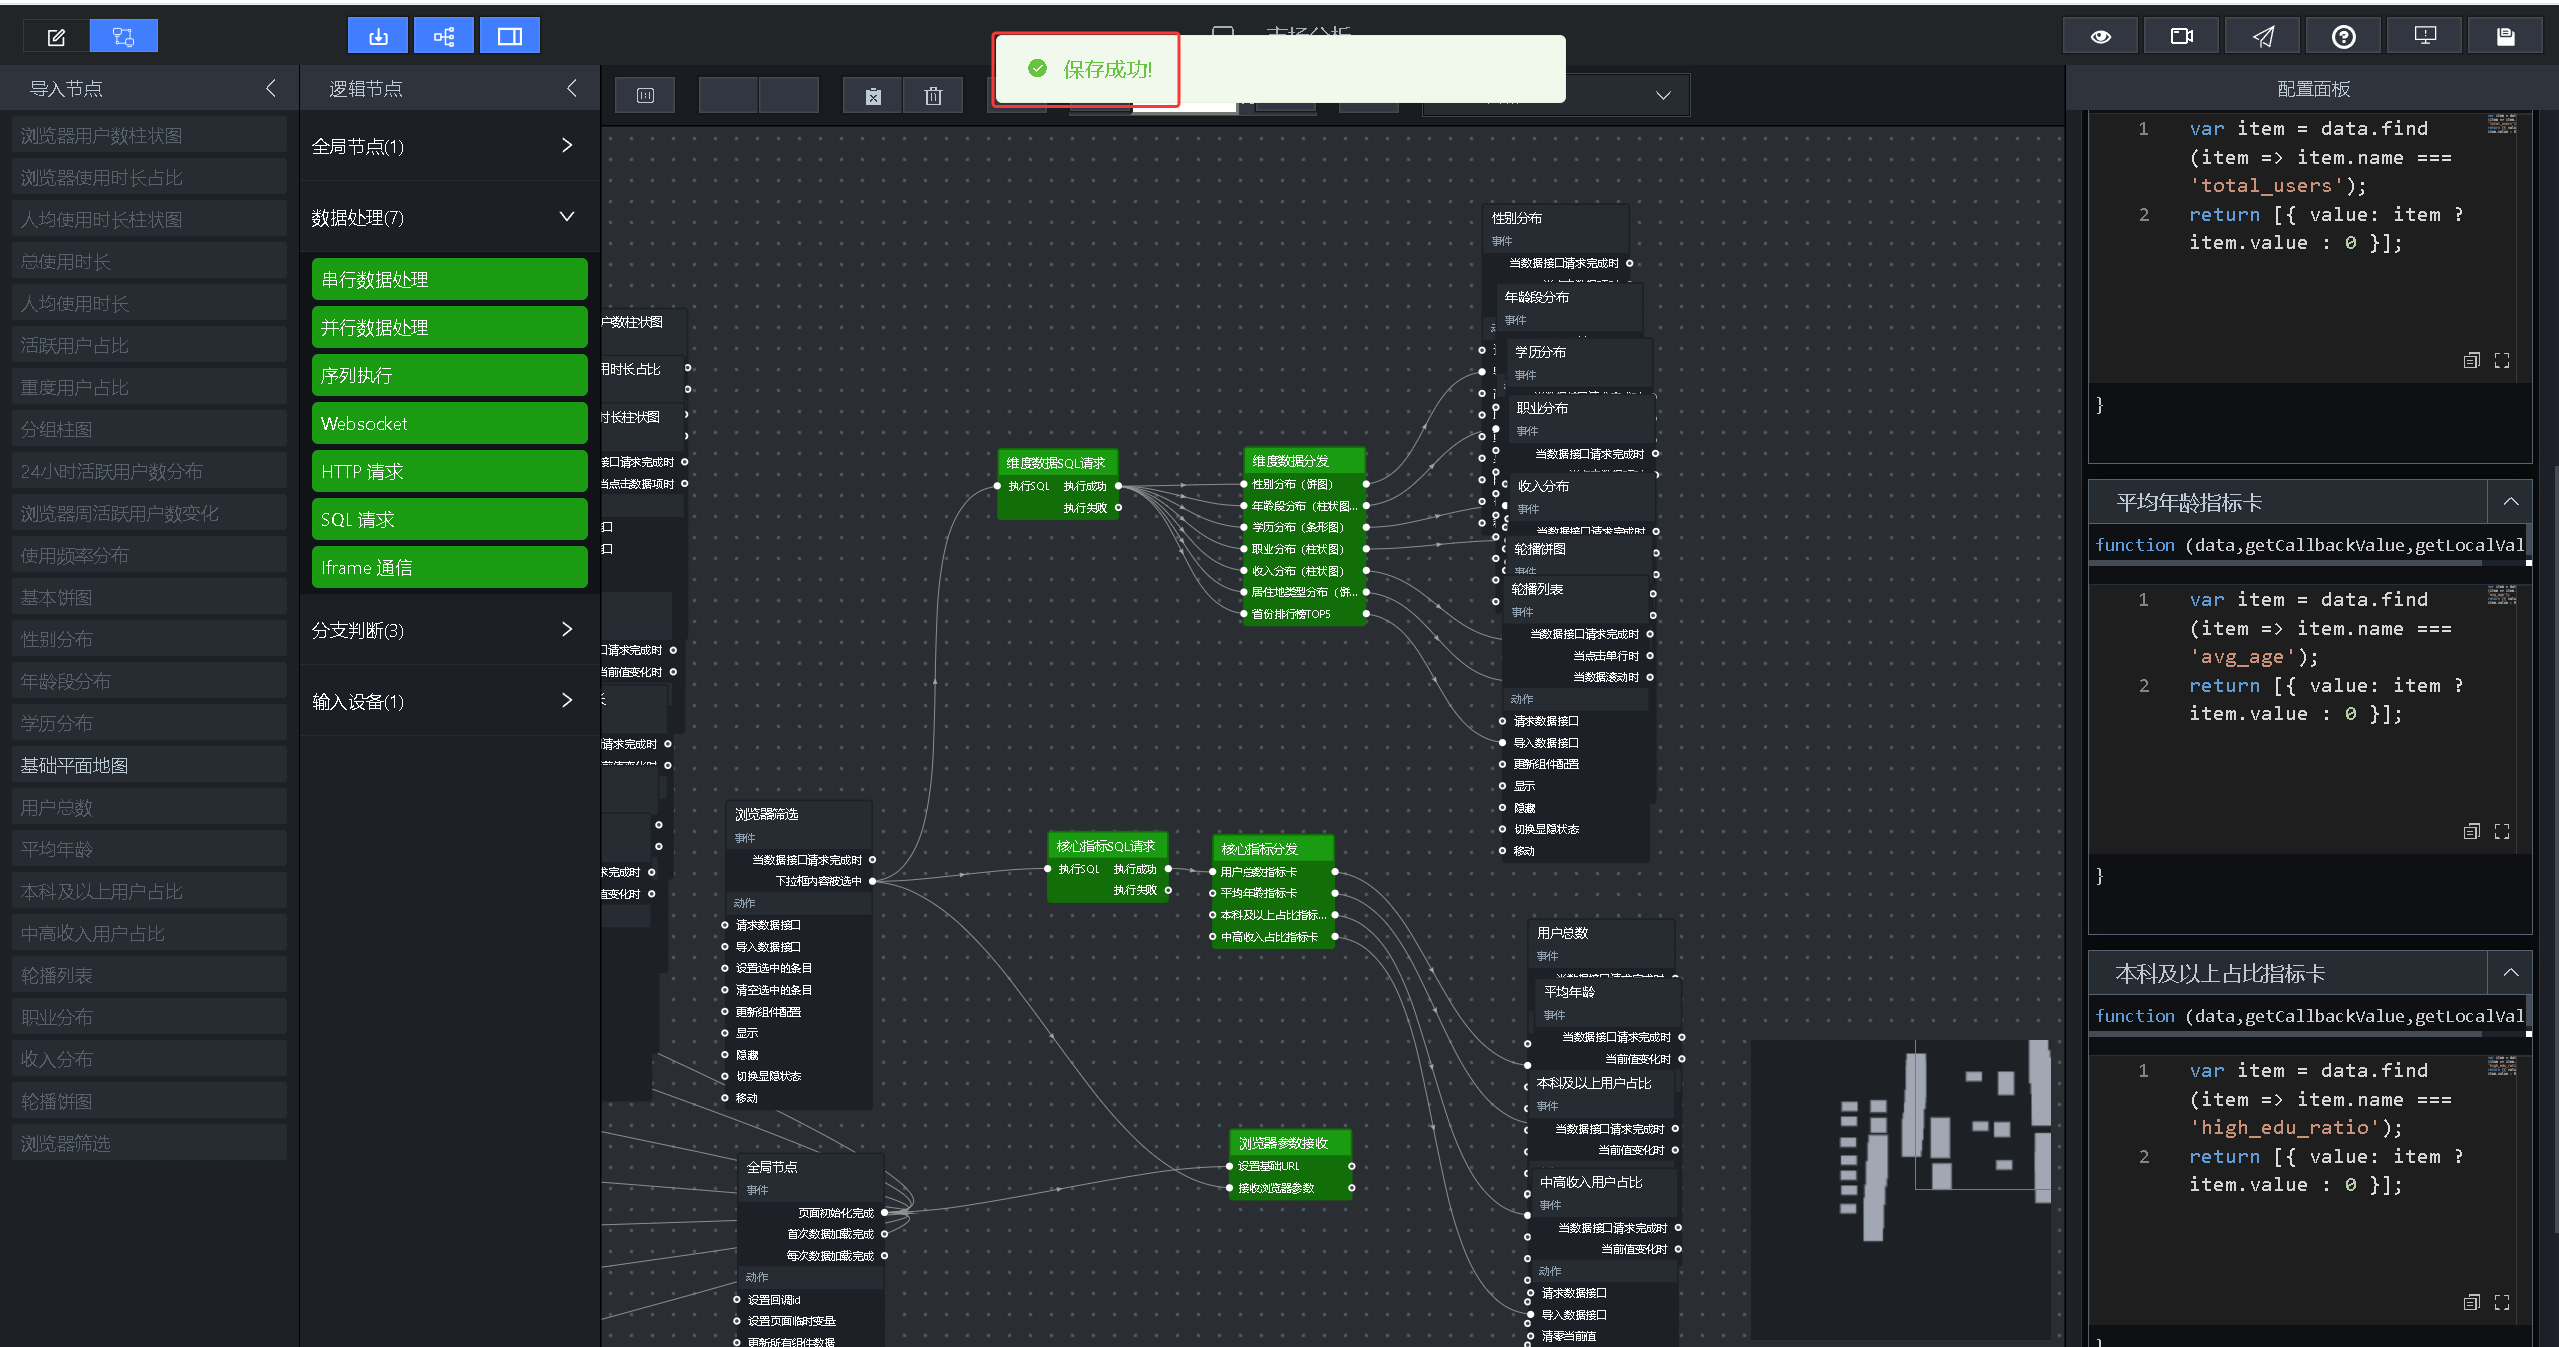Image resolution: width=2559 pixels, height=1347 pixels.
Task: Click the 保存成功! notification
Action: pos(1280,69)
